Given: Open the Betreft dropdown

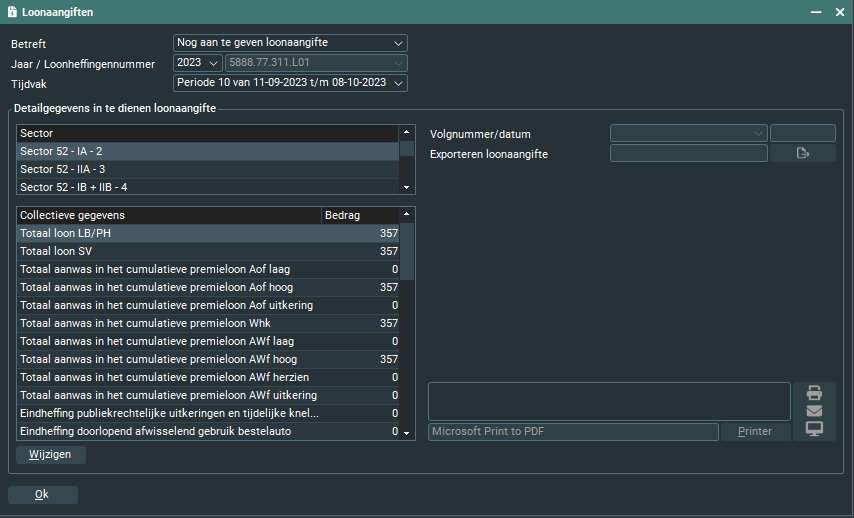Looking at the screenshot, I should (399, 43).
